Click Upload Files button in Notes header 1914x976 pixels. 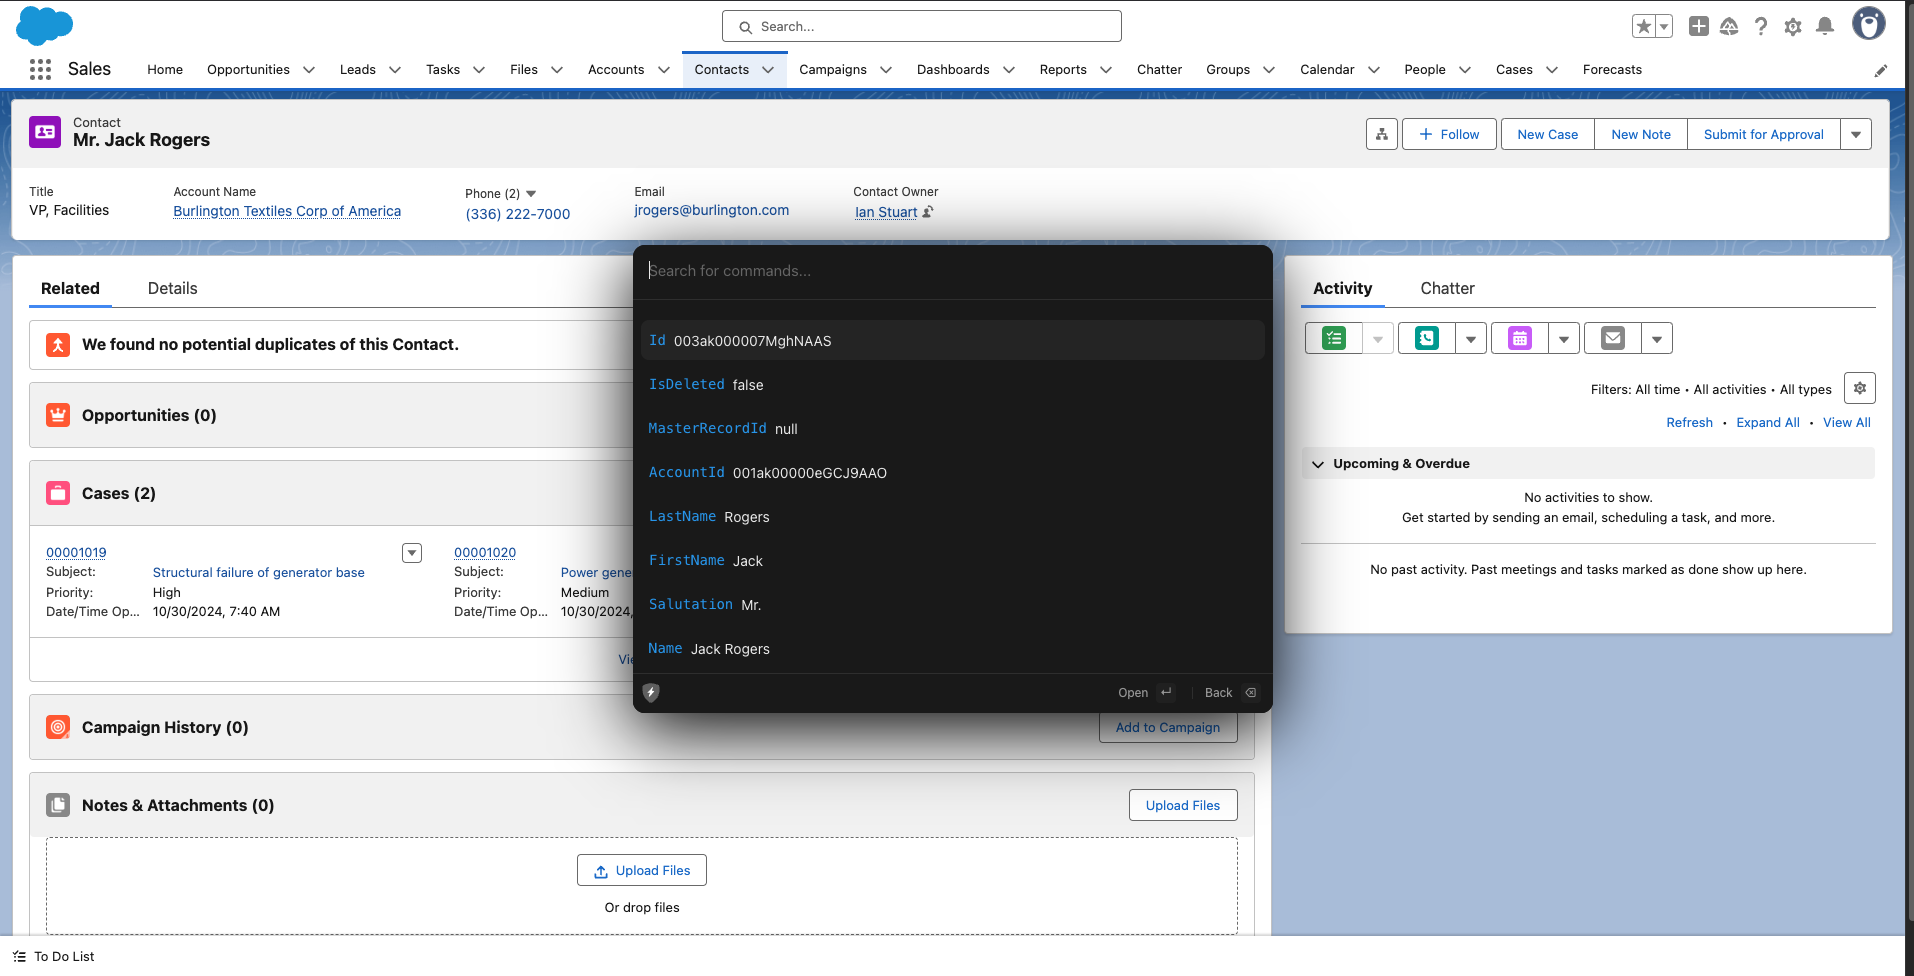point(1183,805)
